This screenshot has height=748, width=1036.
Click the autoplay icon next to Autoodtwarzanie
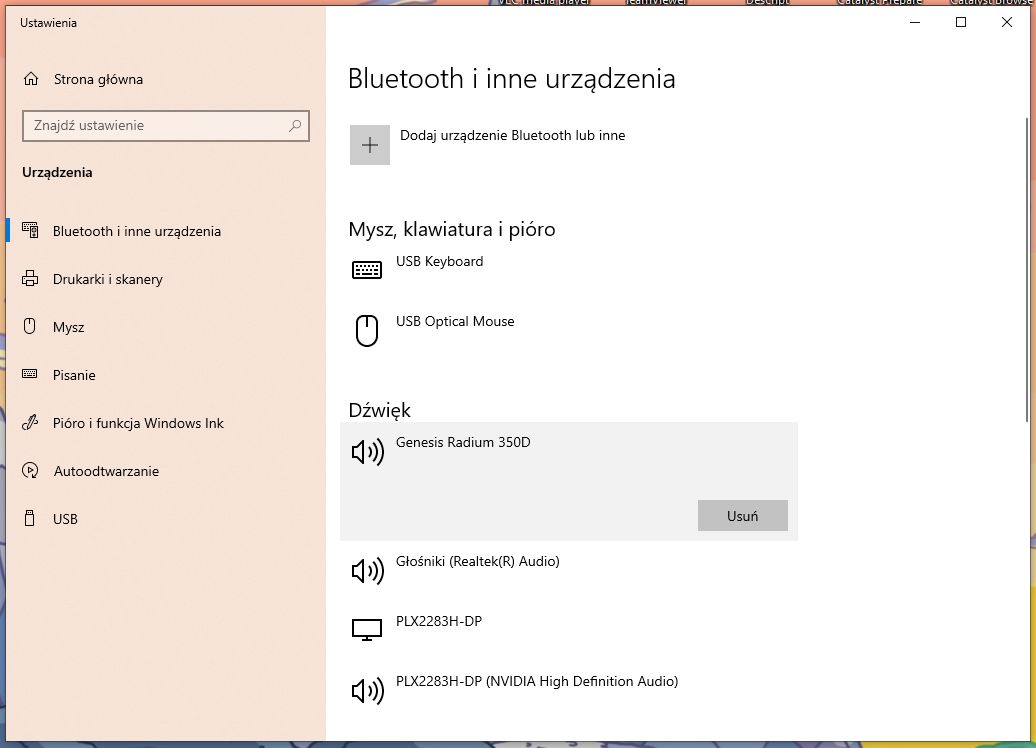(x=30, y=470)
